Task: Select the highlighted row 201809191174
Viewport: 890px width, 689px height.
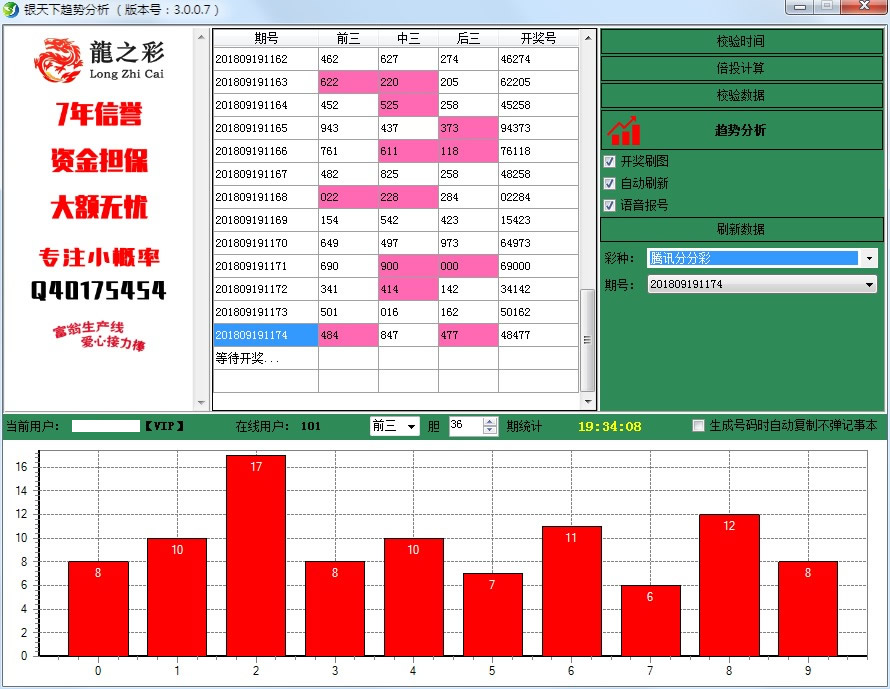Action: (265, 335)
